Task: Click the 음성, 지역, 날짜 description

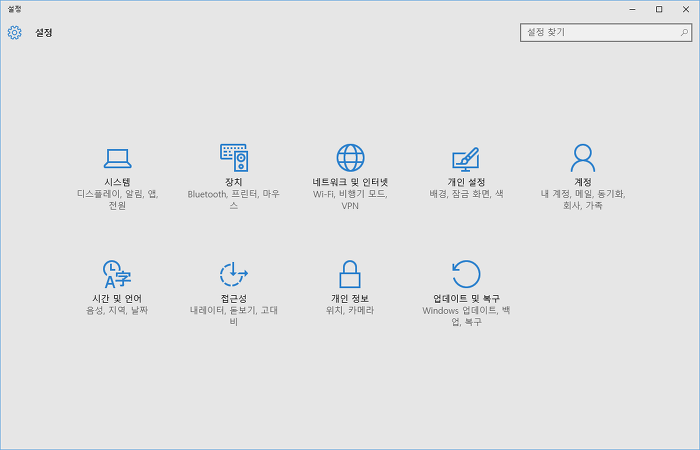Action: [117, 310]
